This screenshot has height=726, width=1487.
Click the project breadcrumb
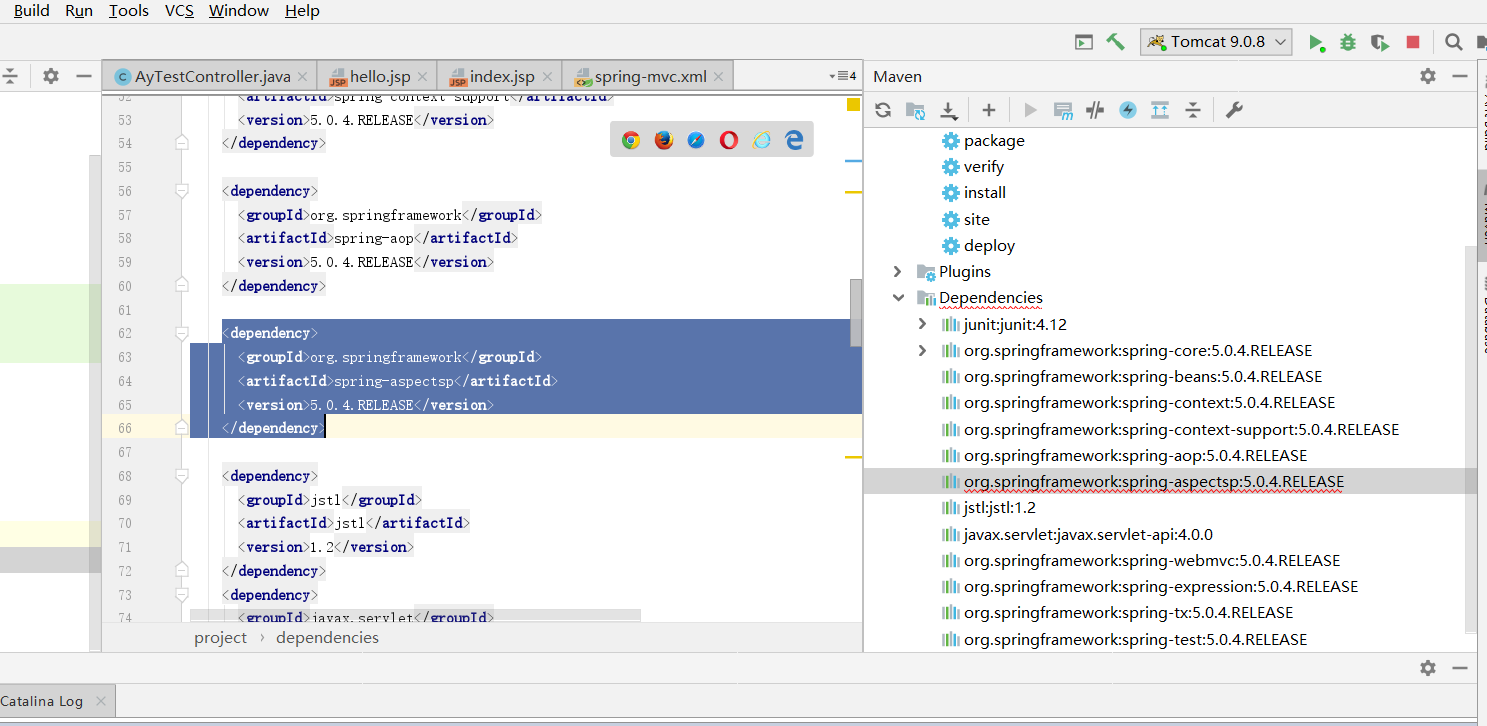pos(220,638)
